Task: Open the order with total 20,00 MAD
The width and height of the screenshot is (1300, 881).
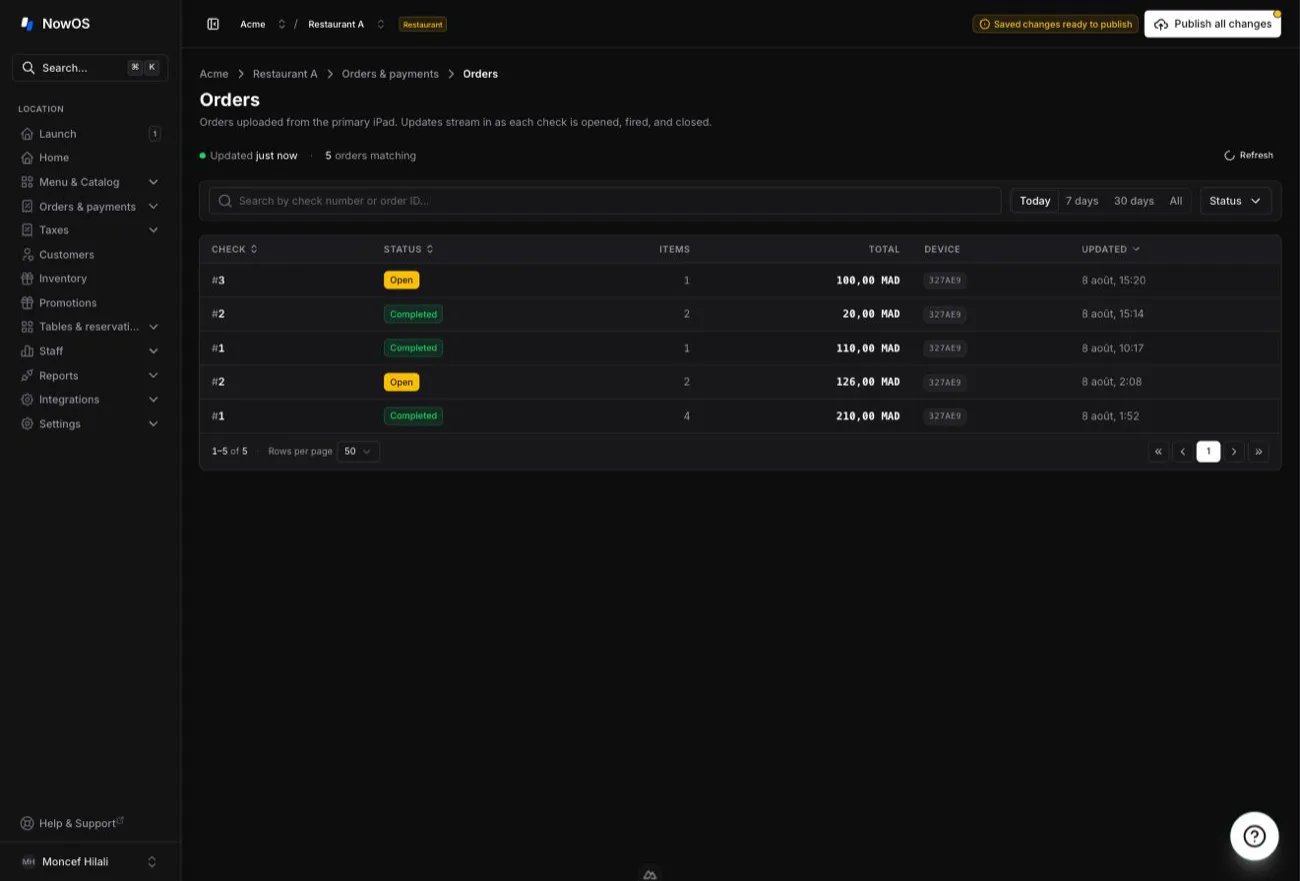Action: [740, 314]
